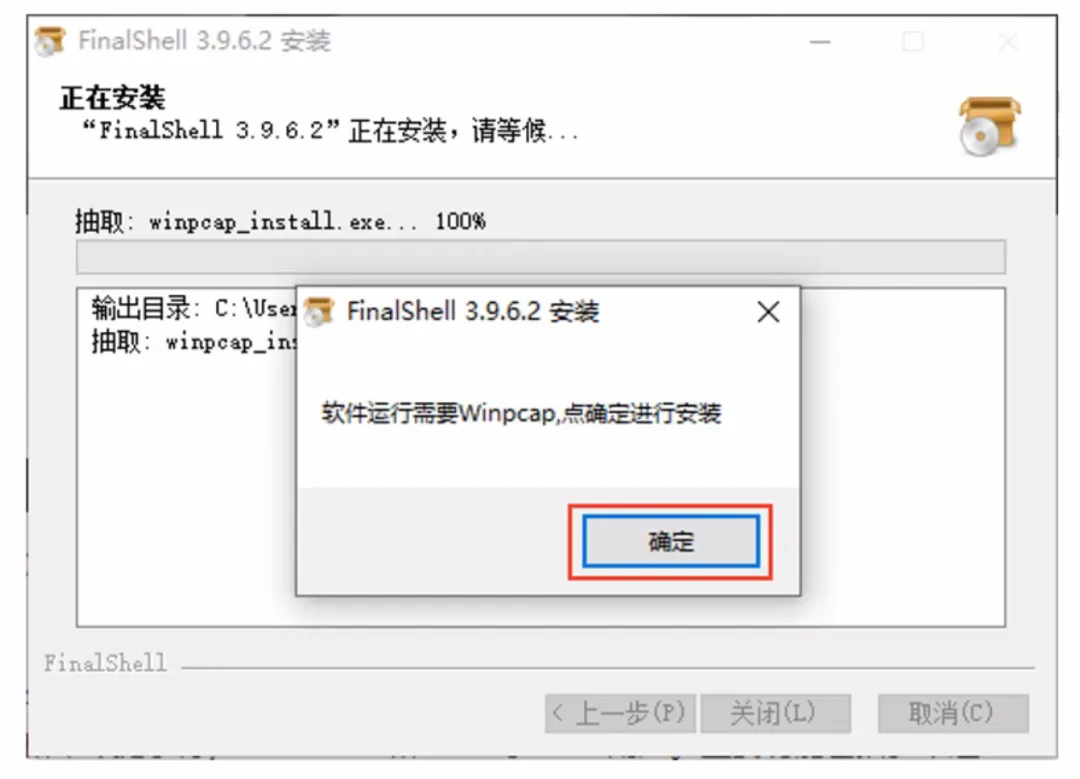Click the greyed close button of the main installer window
The width and height of the screenshot is (1080, 779).
click(x=1008, y=42)
